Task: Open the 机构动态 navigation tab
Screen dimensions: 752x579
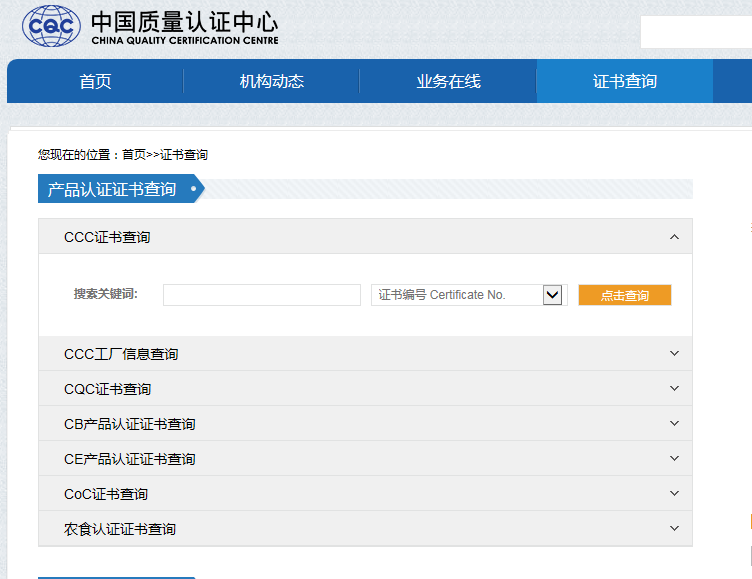Action: point(271,82)
